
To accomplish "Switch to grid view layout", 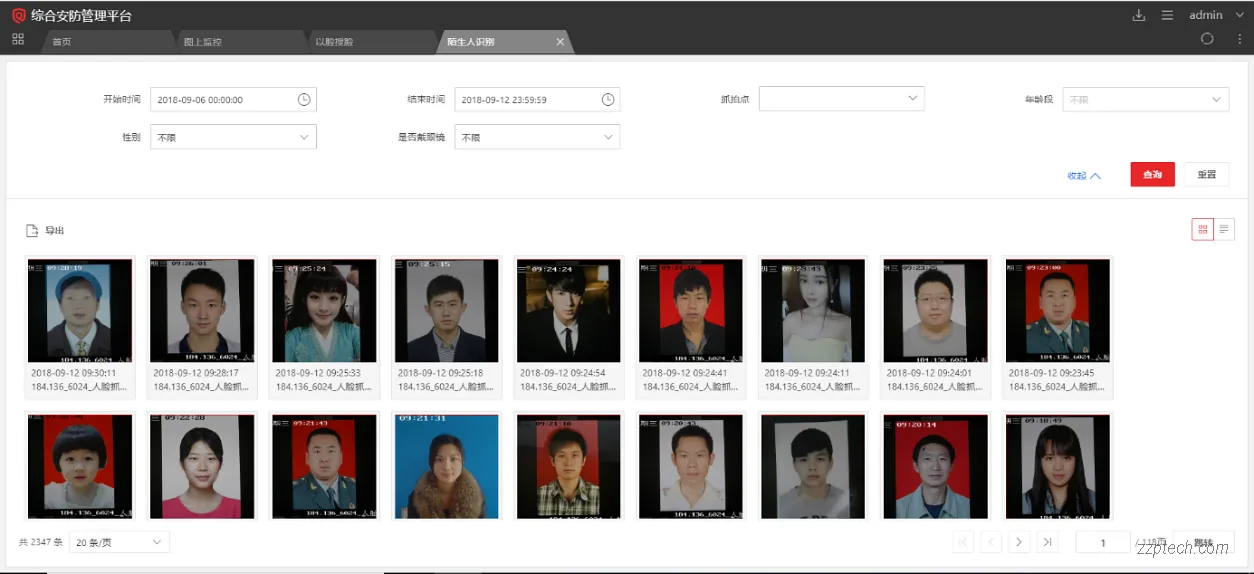I will click(1202, 230).
